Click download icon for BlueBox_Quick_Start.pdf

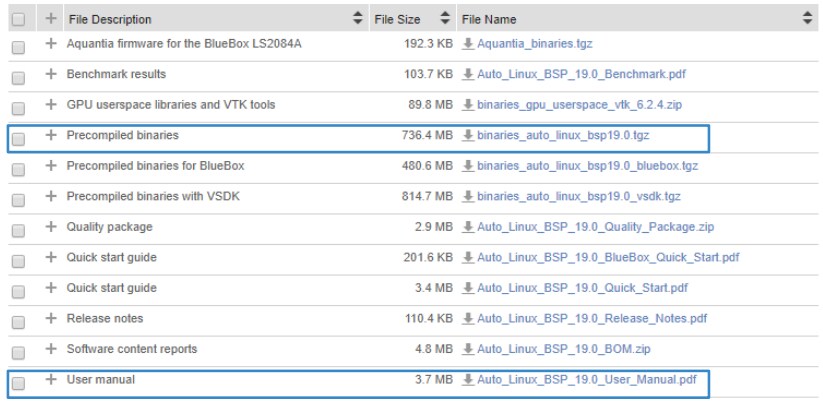467,257
